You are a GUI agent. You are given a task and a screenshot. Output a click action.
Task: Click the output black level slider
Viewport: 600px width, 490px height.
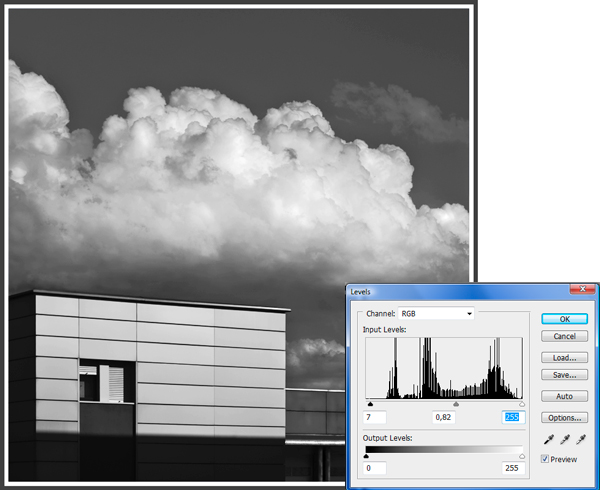click(x=367, y=455)
